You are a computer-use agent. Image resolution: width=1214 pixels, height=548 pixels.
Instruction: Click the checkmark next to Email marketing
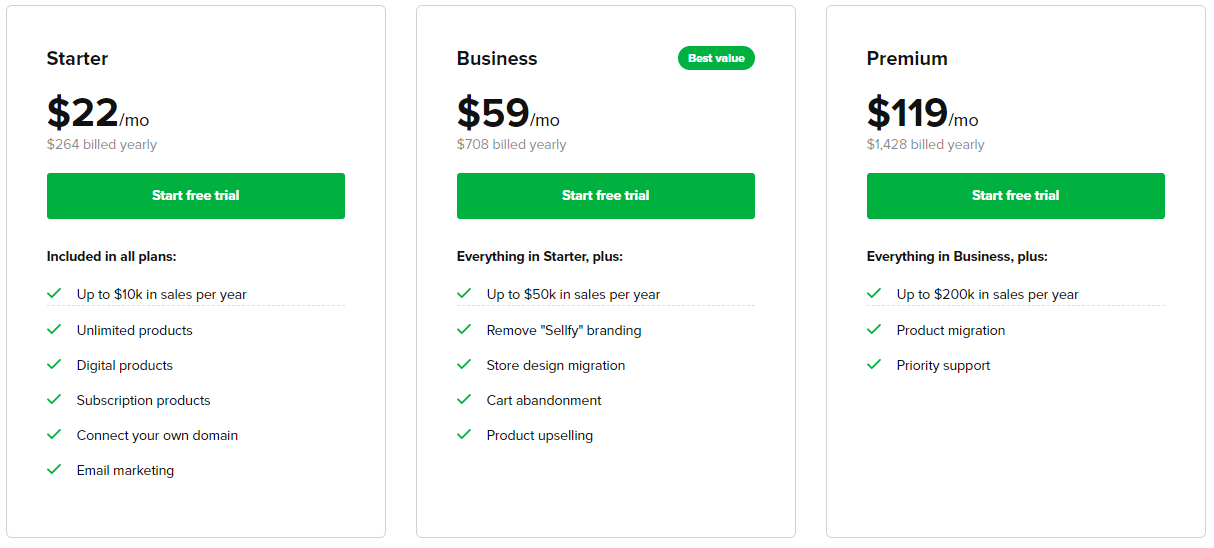point(54,469)
